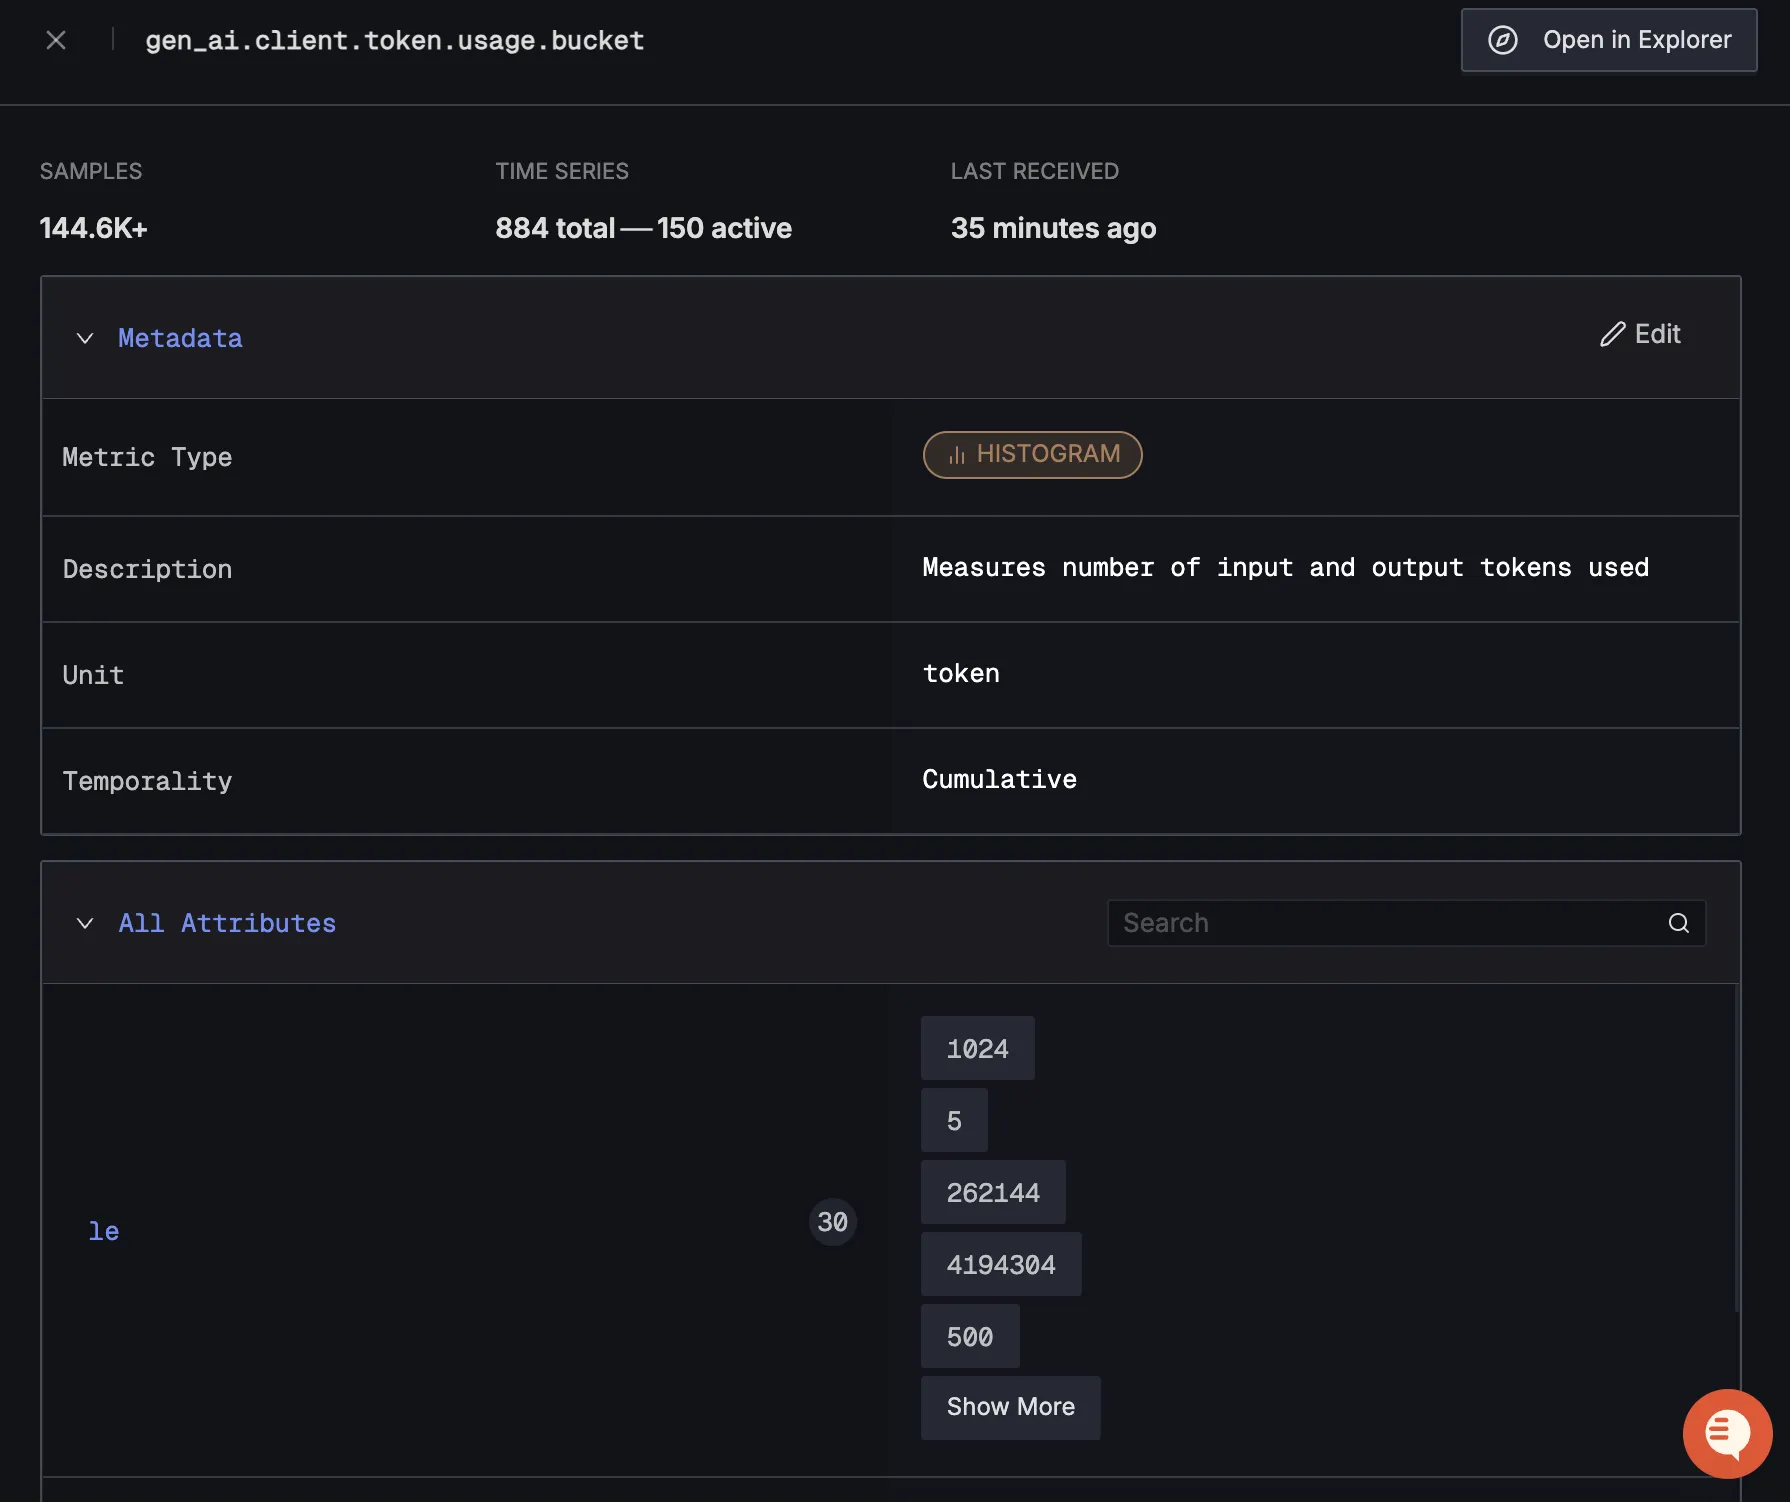Screen dimensions: 1790x1502
Task: Focus the attributes Search field
Action: pyautogui.click(x=1385, y=923)
